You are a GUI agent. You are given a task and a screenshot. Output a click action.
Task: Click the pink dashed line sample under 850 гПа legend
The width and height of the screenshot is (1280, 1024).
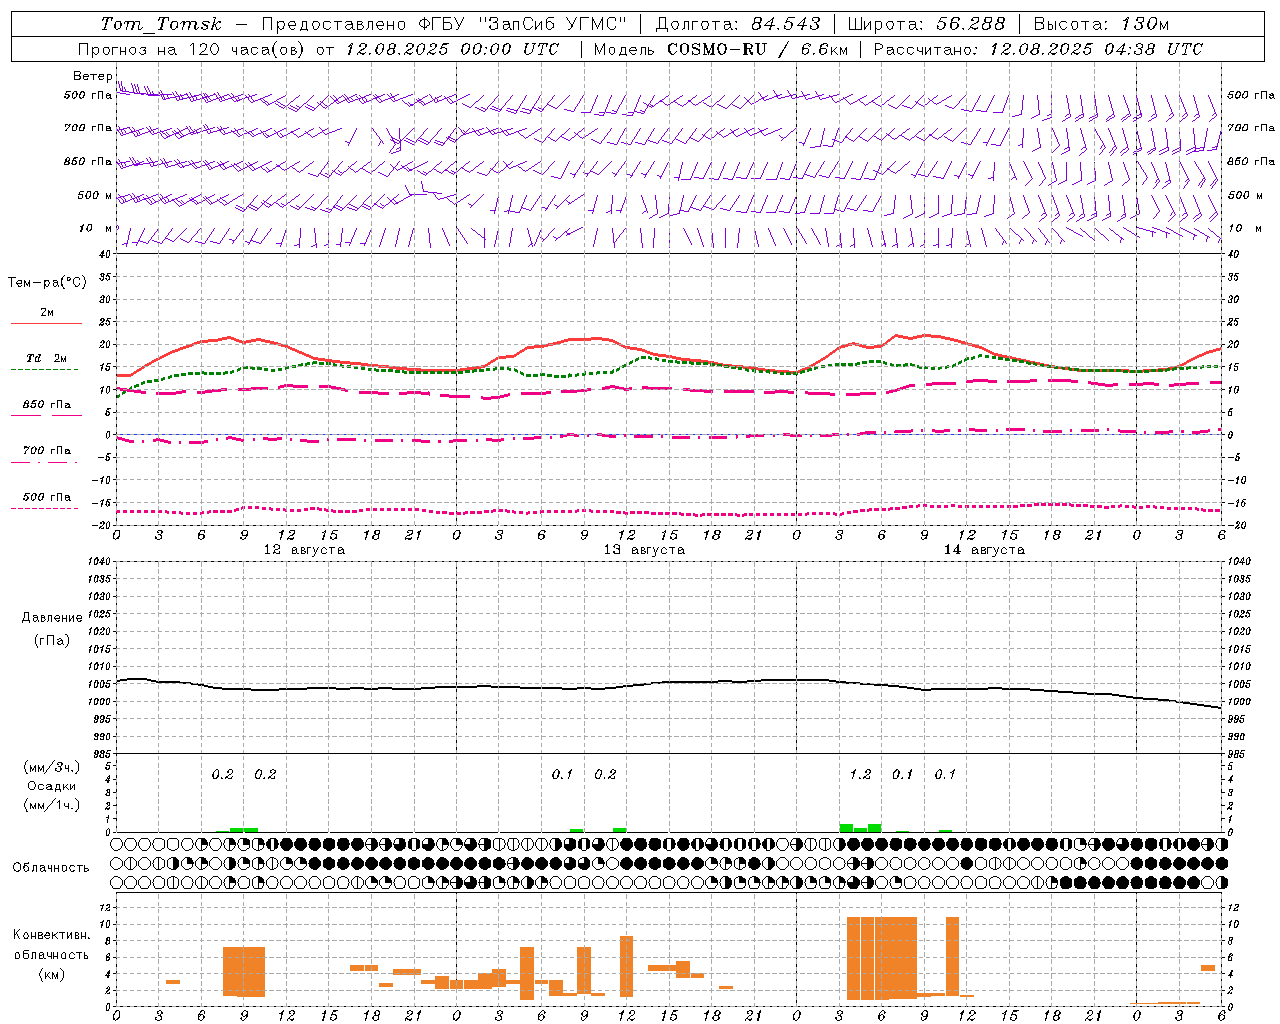click(44, 416)
